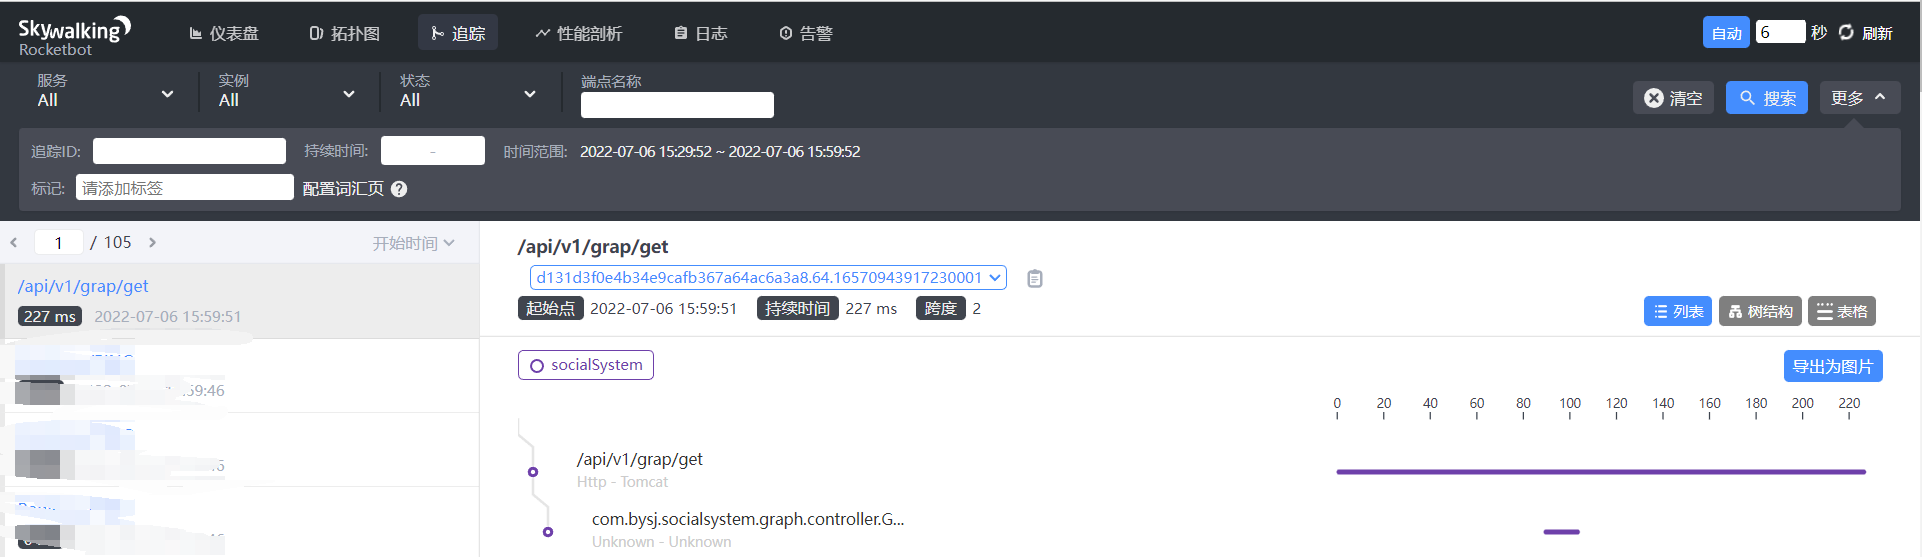Open the 仪表盘 dashboard tab
Screen dimensions: 1922x557
coord(224,33)
